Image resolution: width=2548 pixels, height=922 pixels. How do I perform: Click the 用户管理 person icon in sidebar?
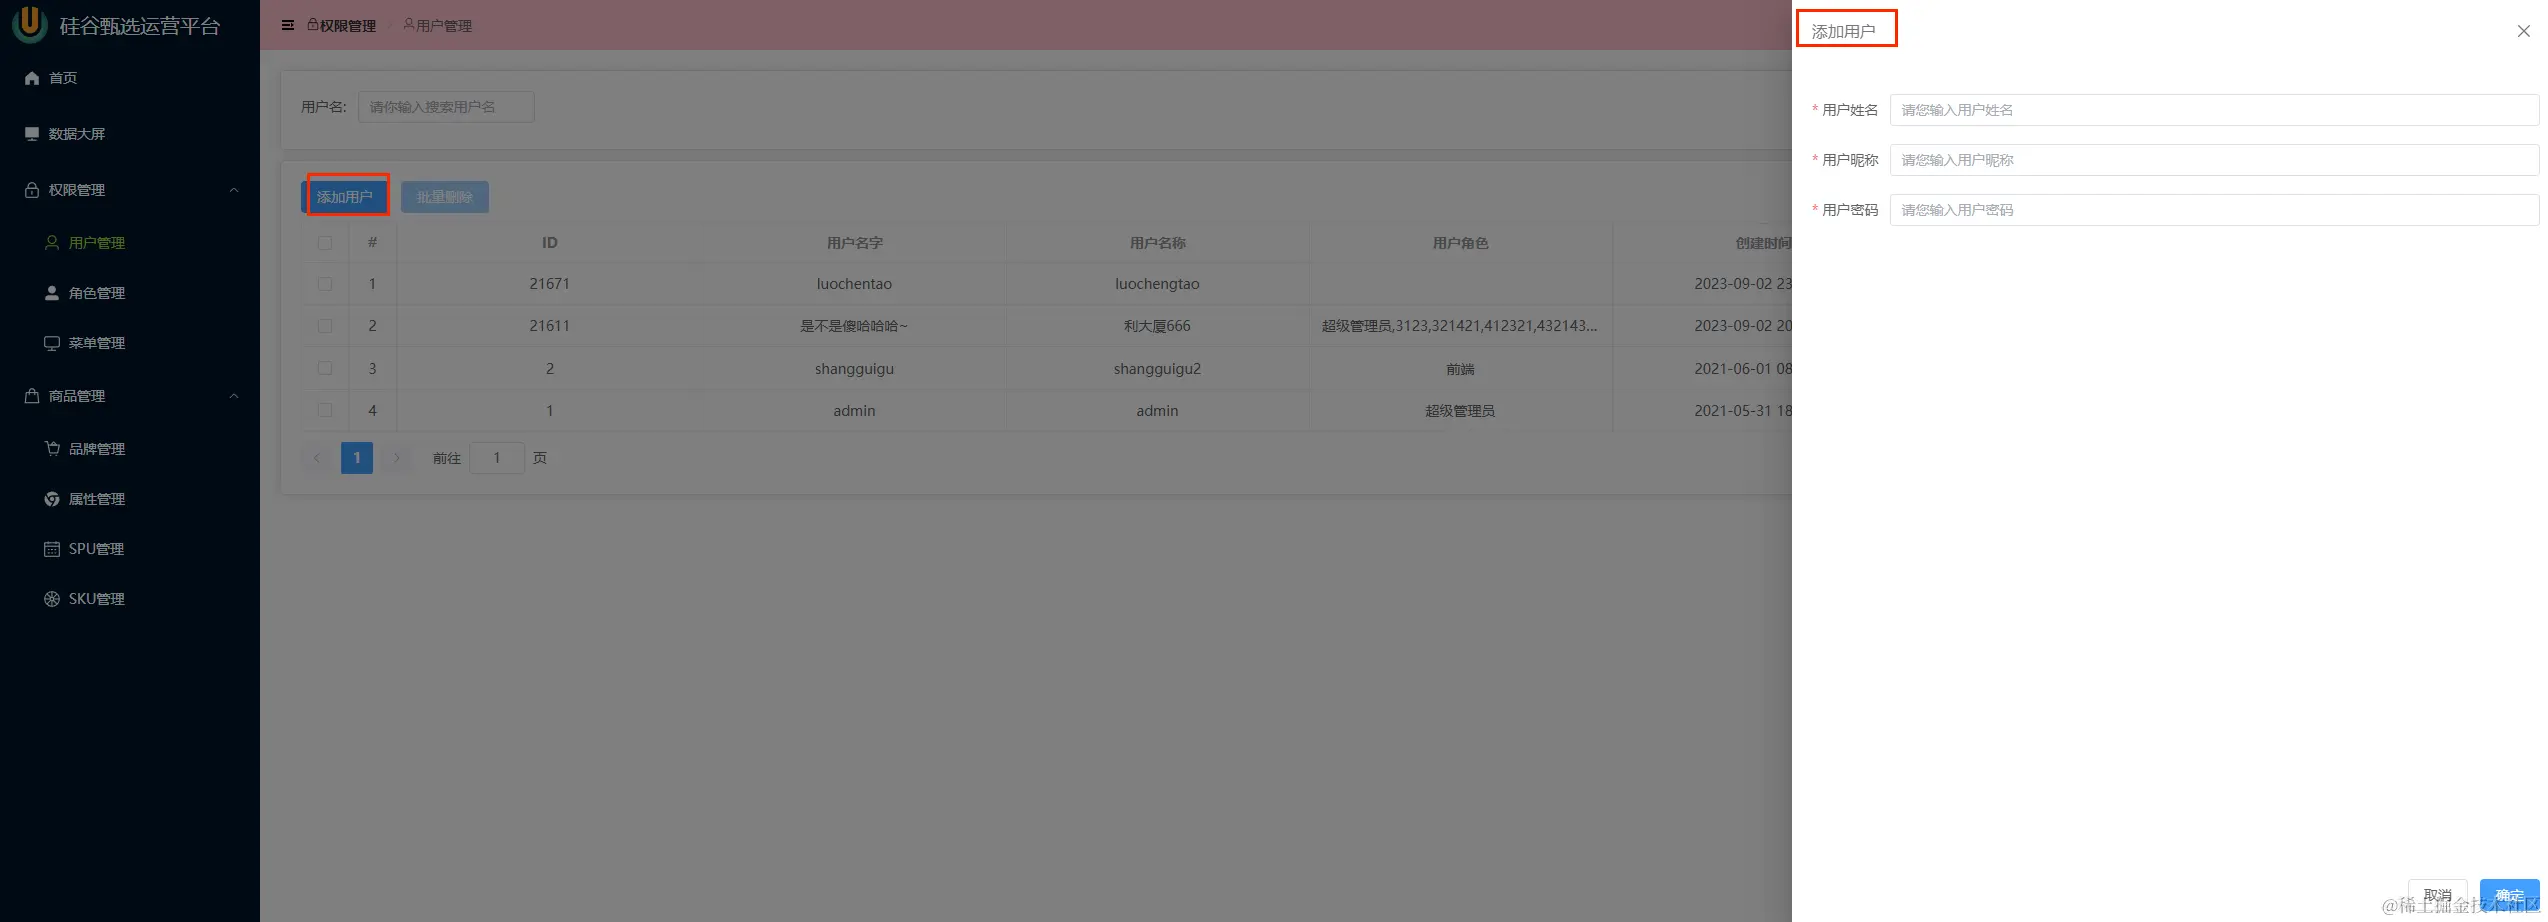52,242
